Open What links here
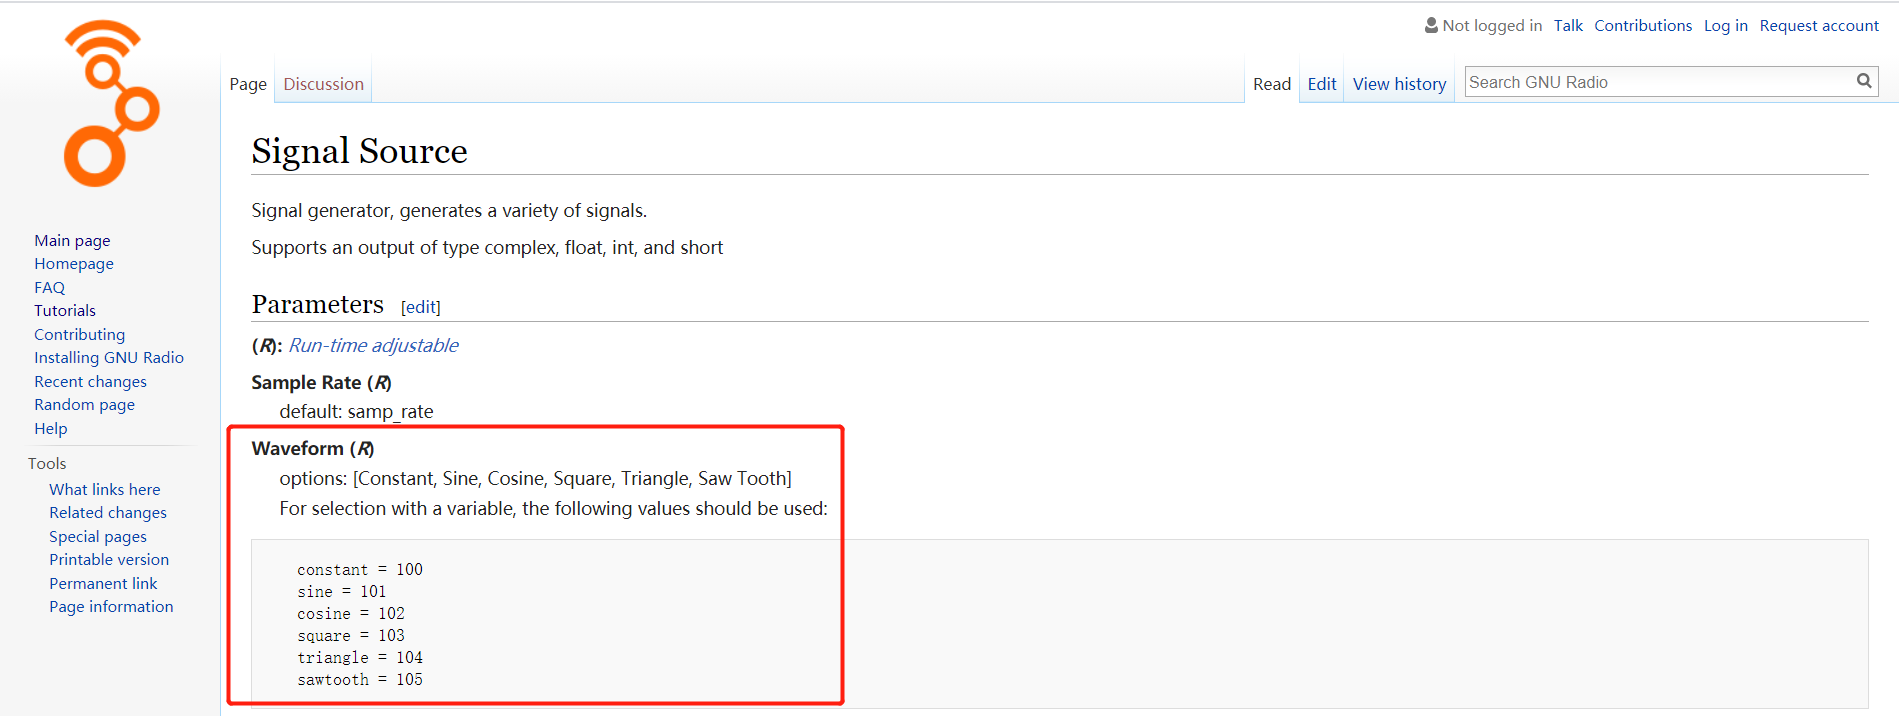1899x716 pixels. (x=105, y=489)
